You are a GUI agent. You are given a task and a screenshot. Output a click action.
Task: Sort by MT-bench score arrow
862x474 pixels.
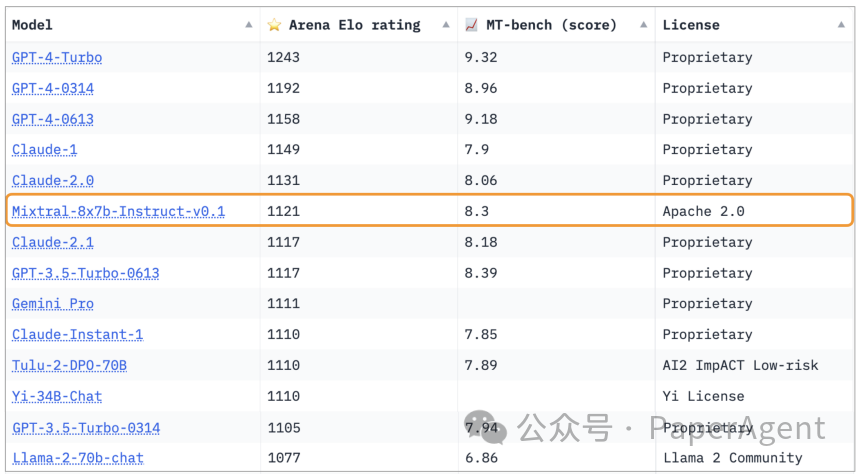[x=643, y=25]
